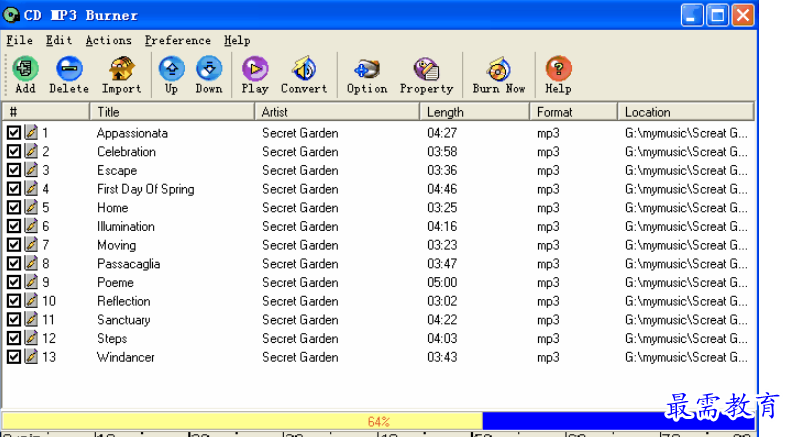Open the Preference menu
Screen dimensions: 788x437
[177, 41]
